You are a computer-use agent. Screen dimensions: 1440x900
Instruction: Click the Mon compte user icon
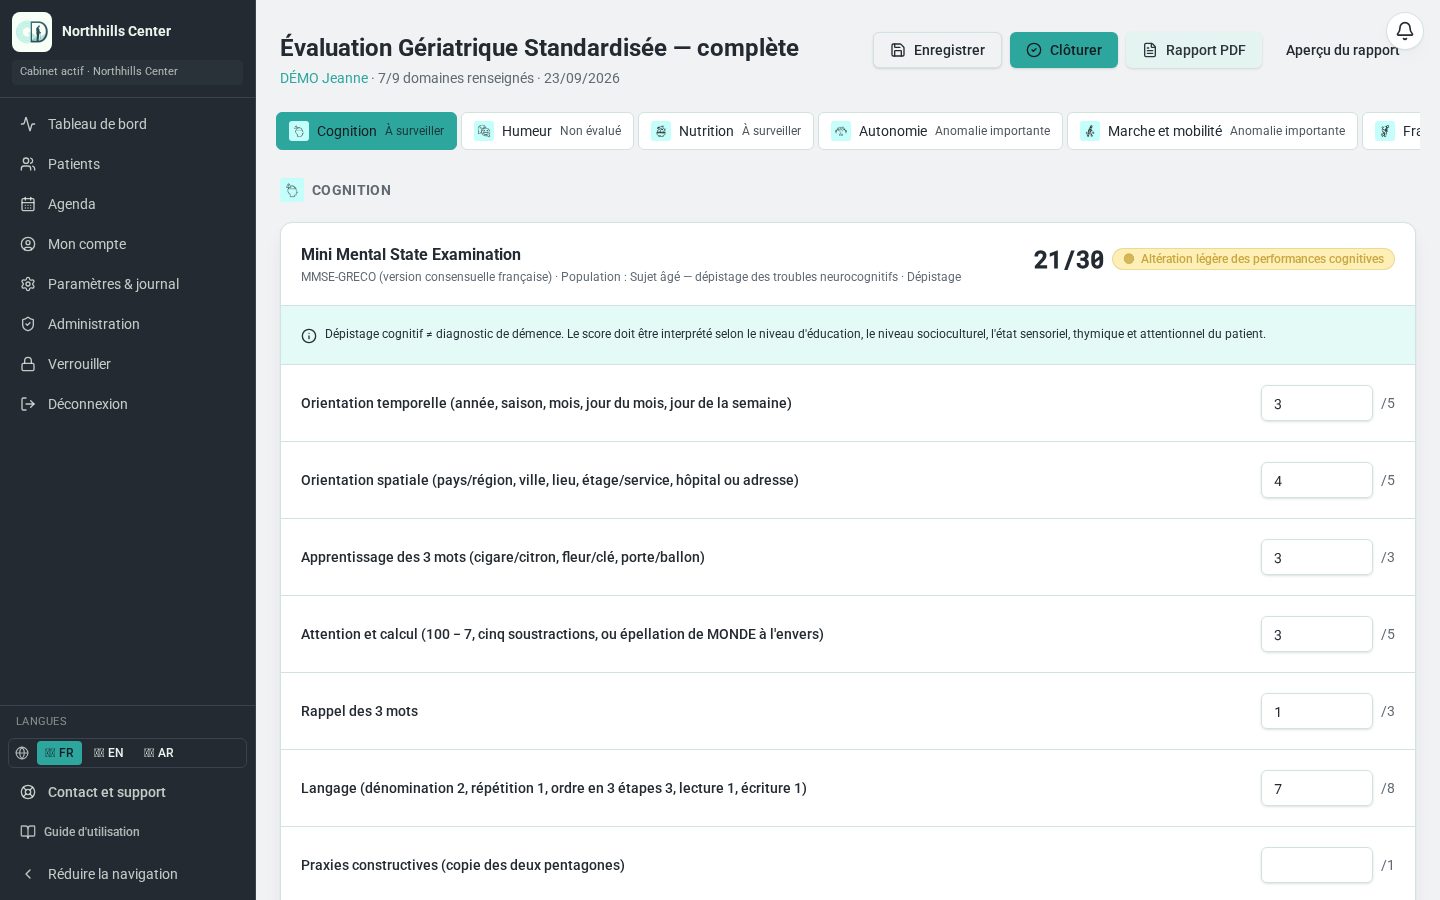(28, 244)
